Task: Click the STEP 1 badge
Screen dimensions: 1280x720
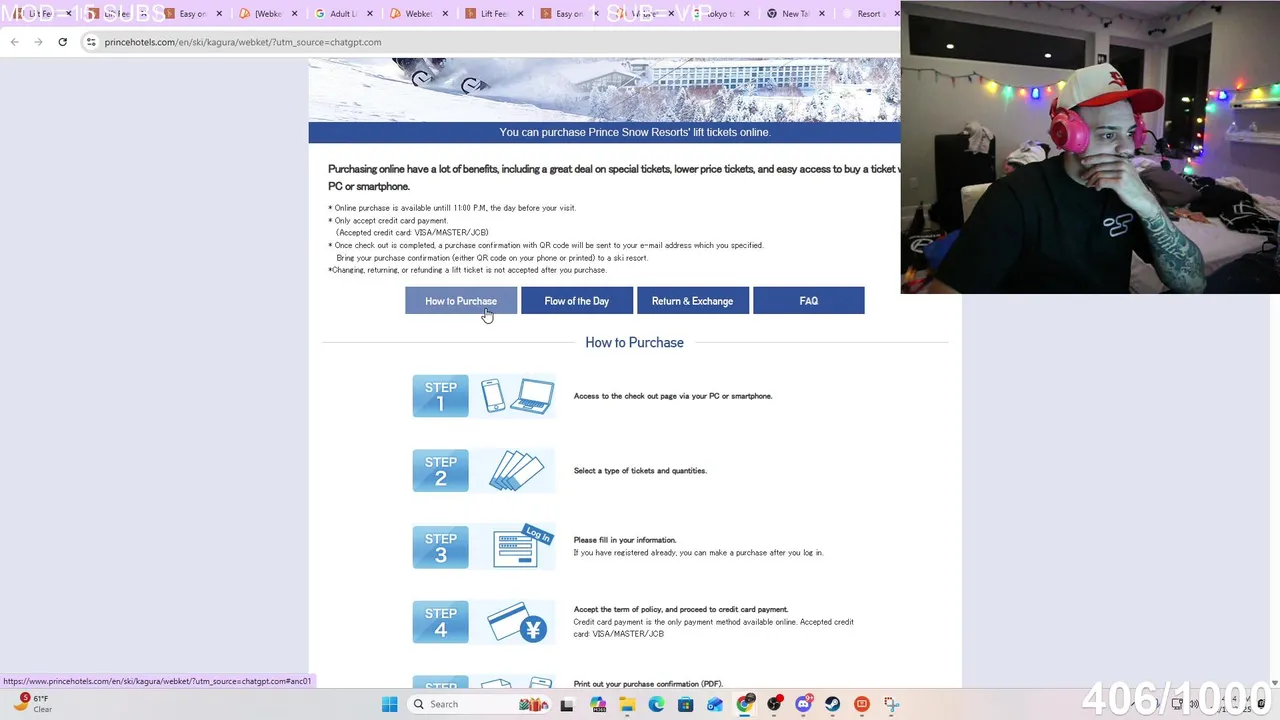Action: pos(440,396)
